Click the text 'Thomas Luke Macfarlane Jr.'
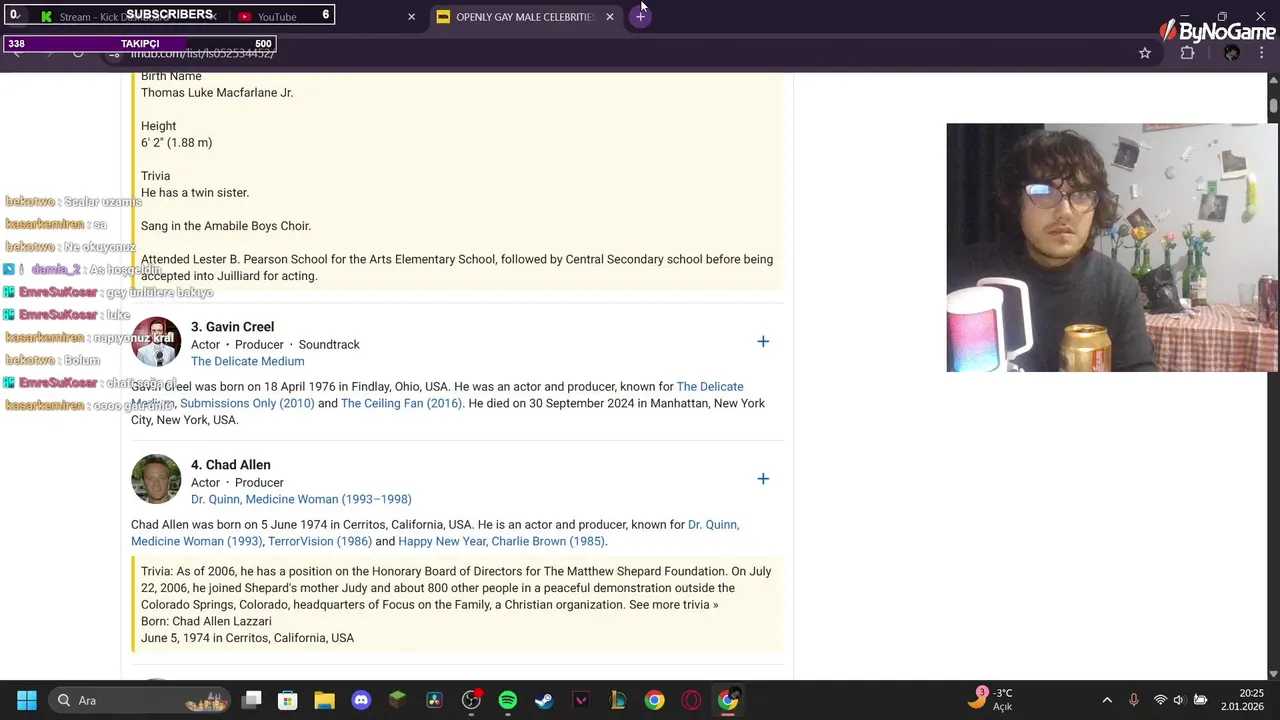 coord(217,92)
